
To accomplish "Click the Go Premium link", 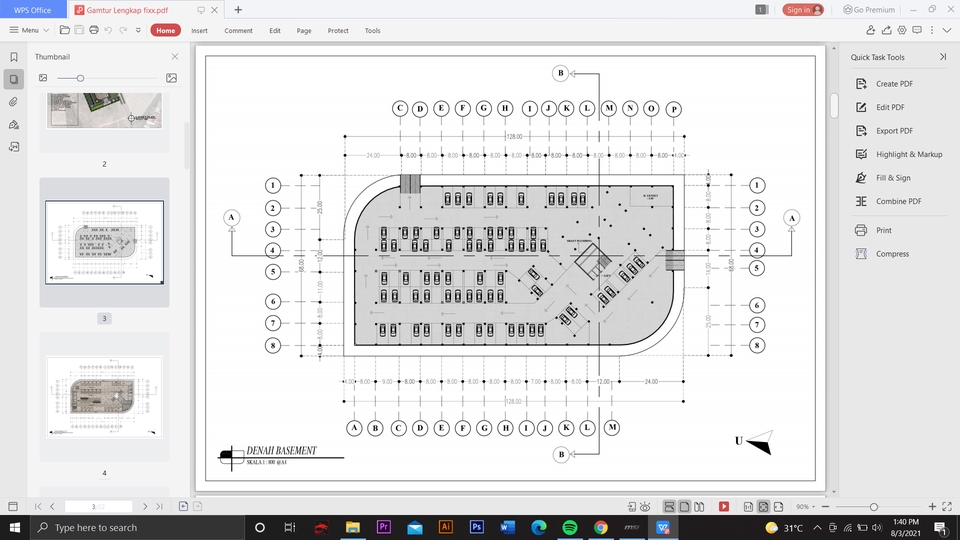I will (x=869, y=10).
